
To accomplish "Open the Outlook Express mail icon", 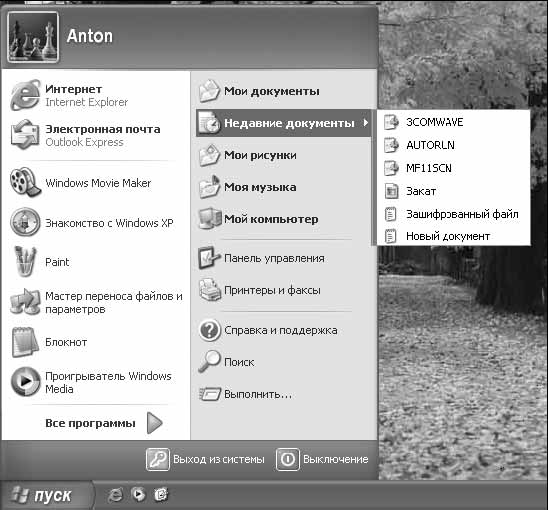I will [x=25, y=135].
